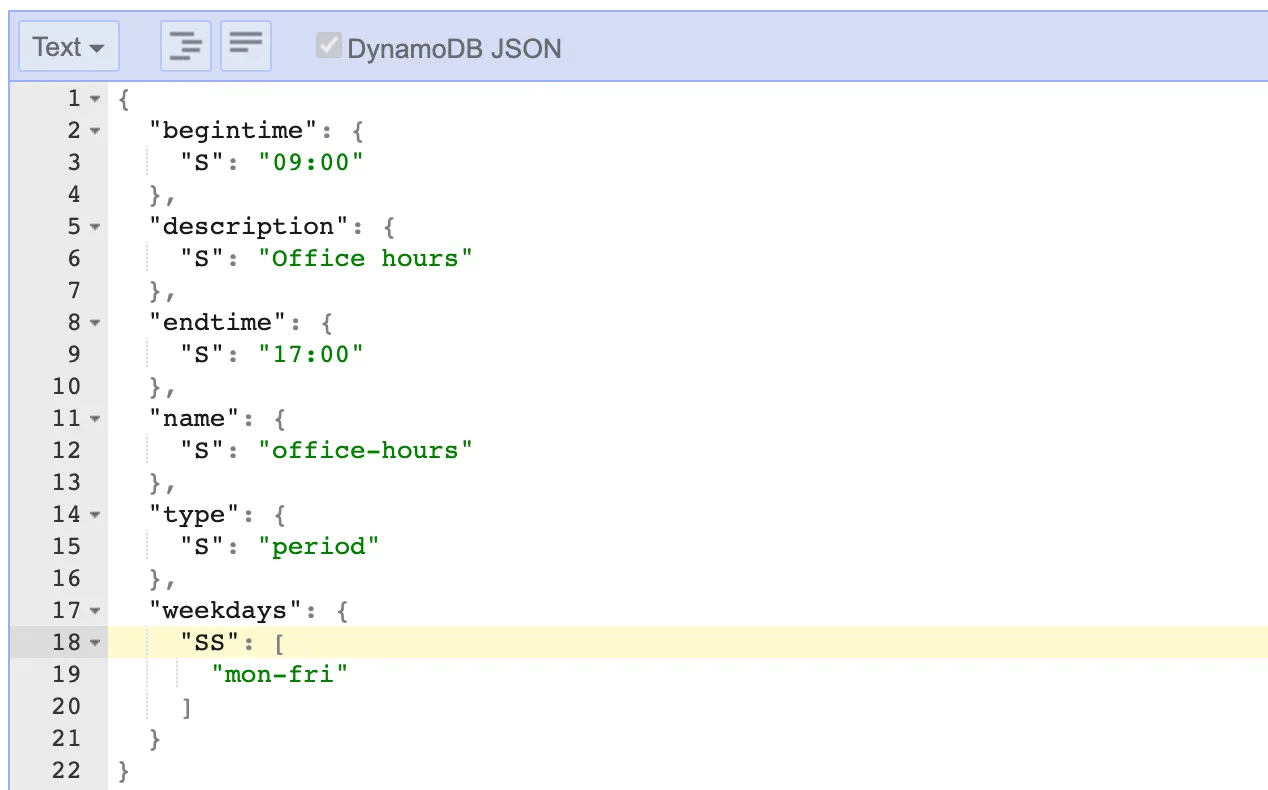The height and width of the screenshot is (790, 1268).
Task: Click the "Office hours" string value
Action: (x=365, y=258)
